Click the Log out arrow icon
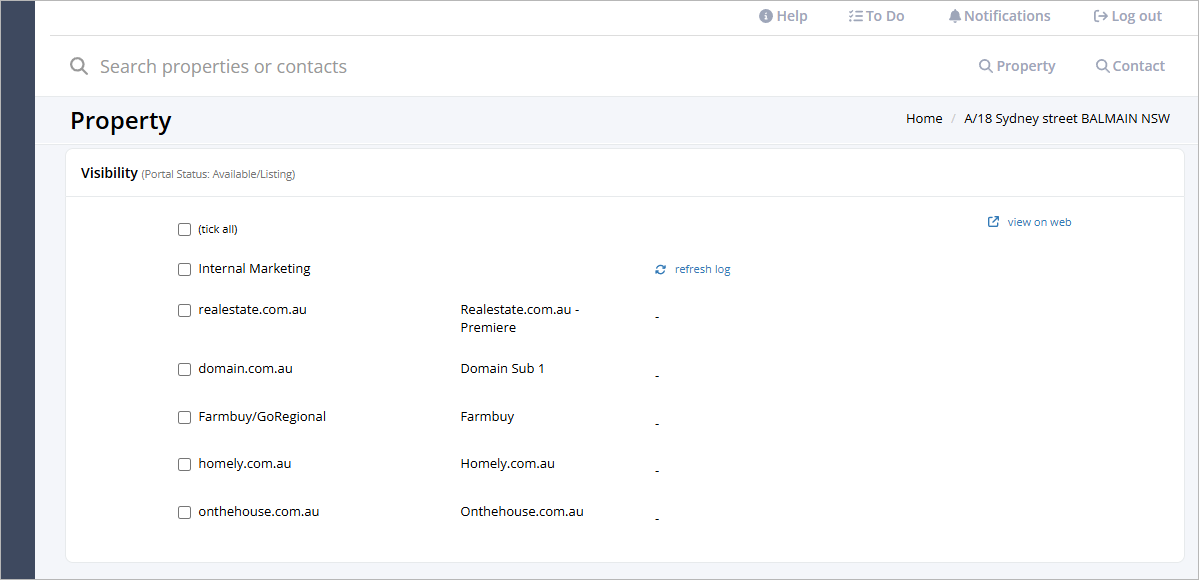This screenshot has width=1199, height=580. pos(1101,16)
